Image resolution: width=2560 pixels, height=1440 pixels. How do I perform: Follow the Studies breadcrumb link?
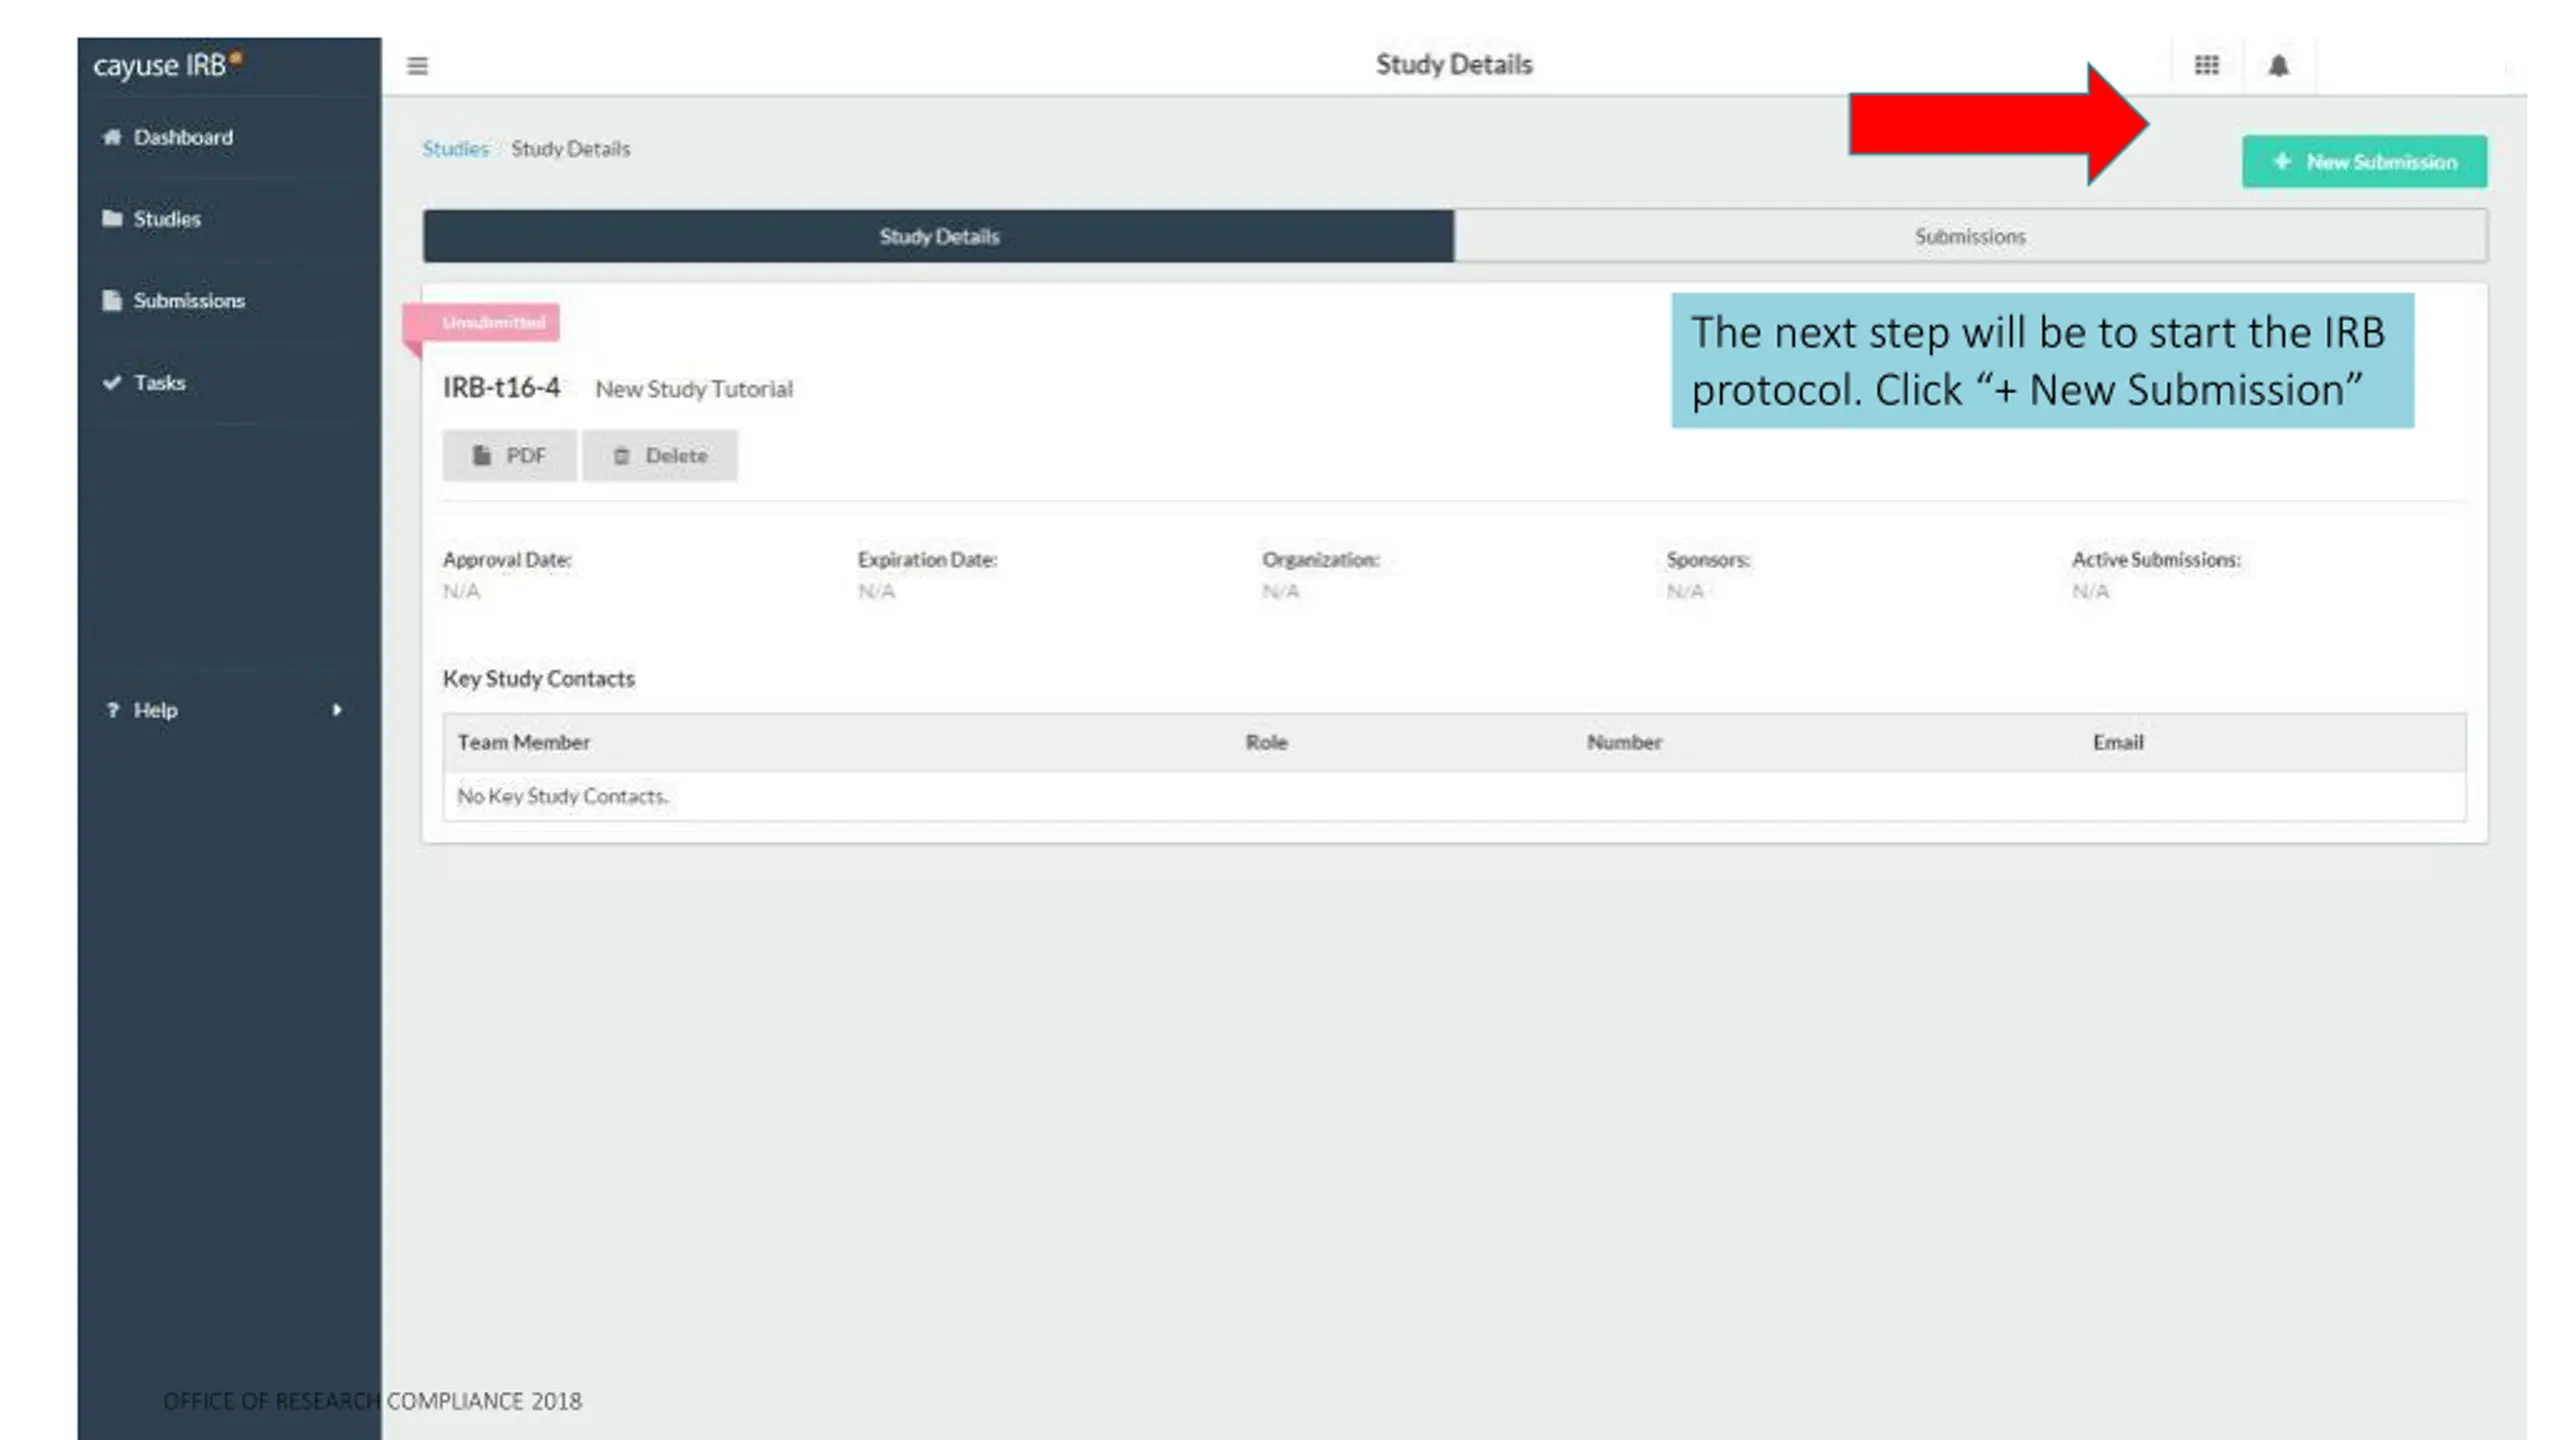tap(455, 149)
